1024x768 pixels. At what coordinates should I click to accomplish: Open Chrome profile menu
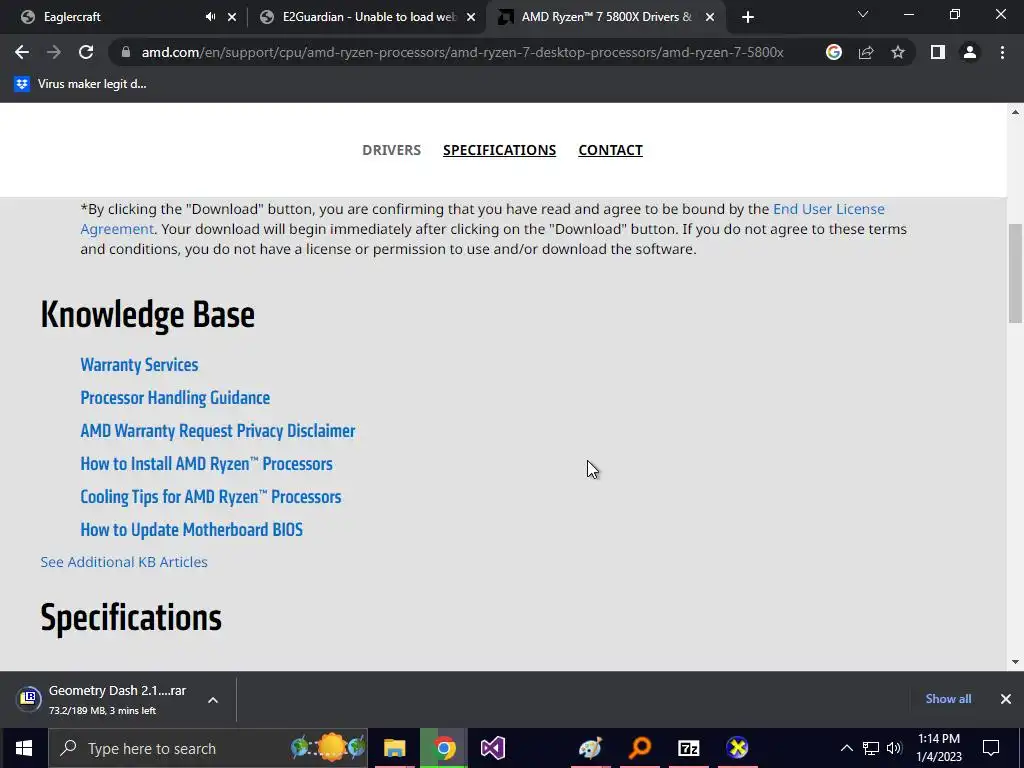[x=970, y=52]
